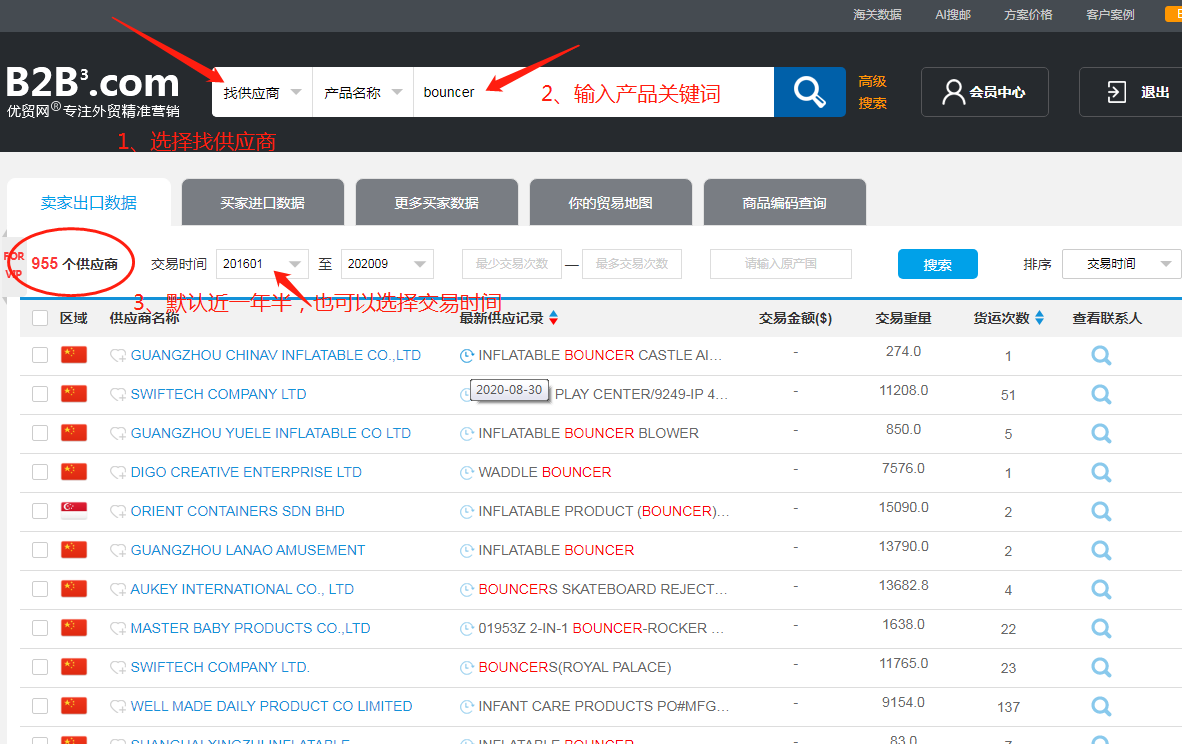The width and height of the screenshot is (1182, 744).
Task: Click the blue magnifier search button
Action: (x=810, y=92)
